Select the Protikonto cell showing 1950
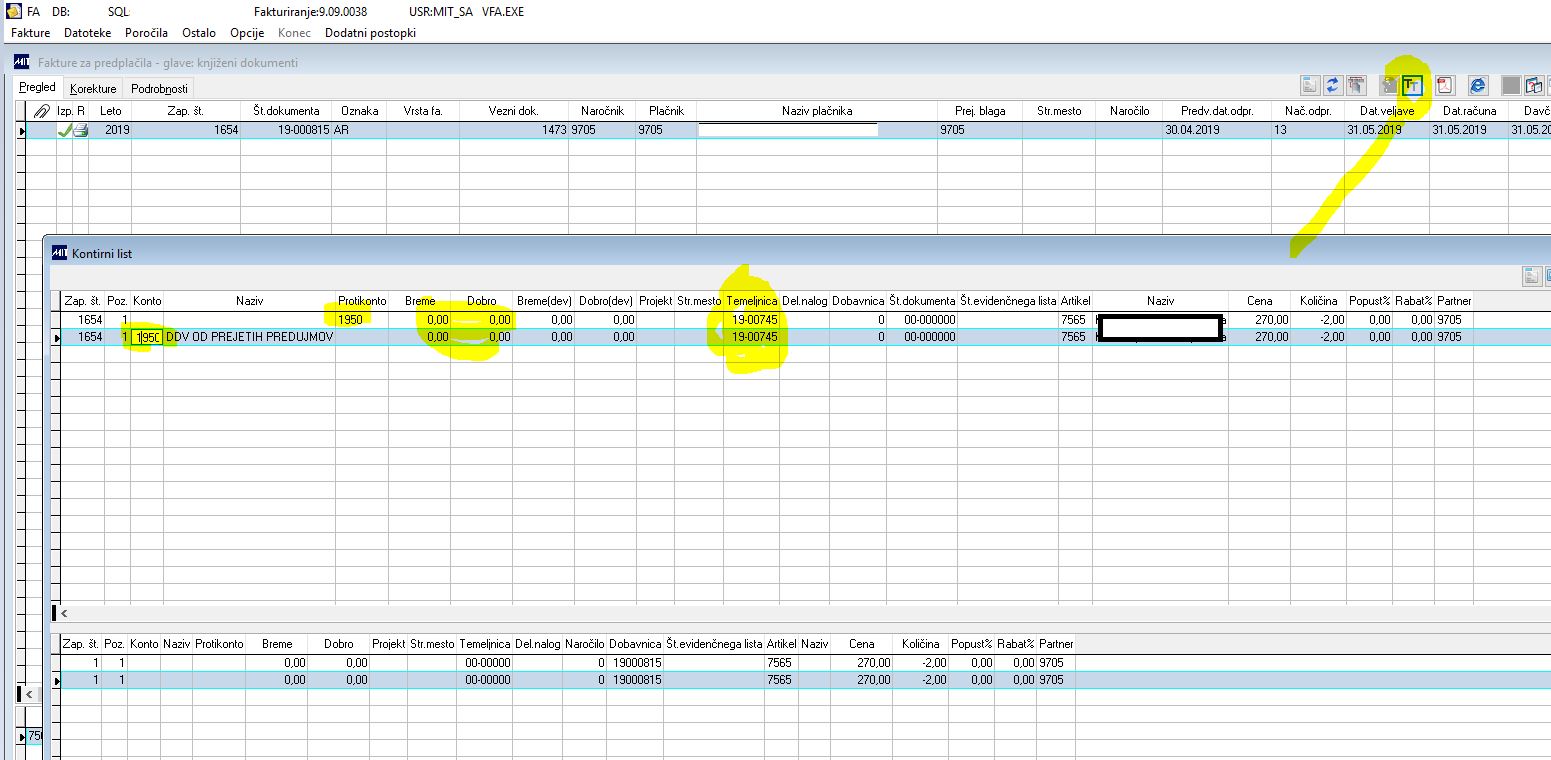This screenshot has height=760, width=1551. (362, 319)
